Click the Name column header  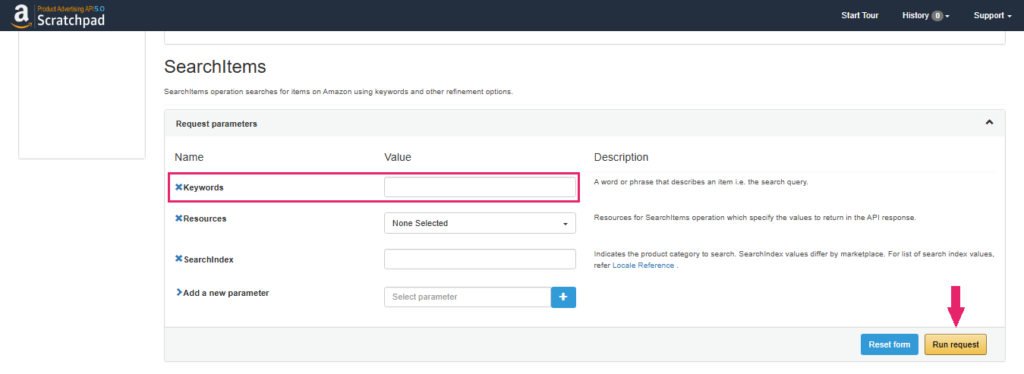tap(189, 157)
